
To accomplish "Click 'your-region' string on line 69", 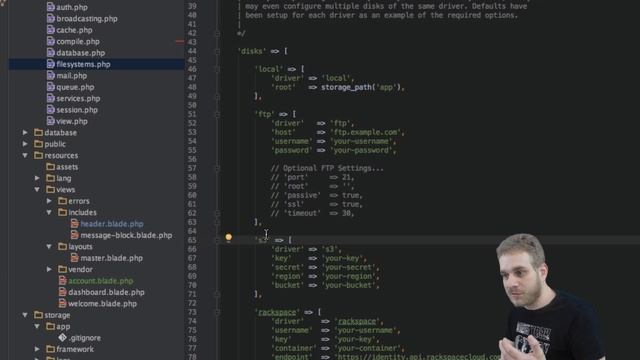I will (349, 276).
